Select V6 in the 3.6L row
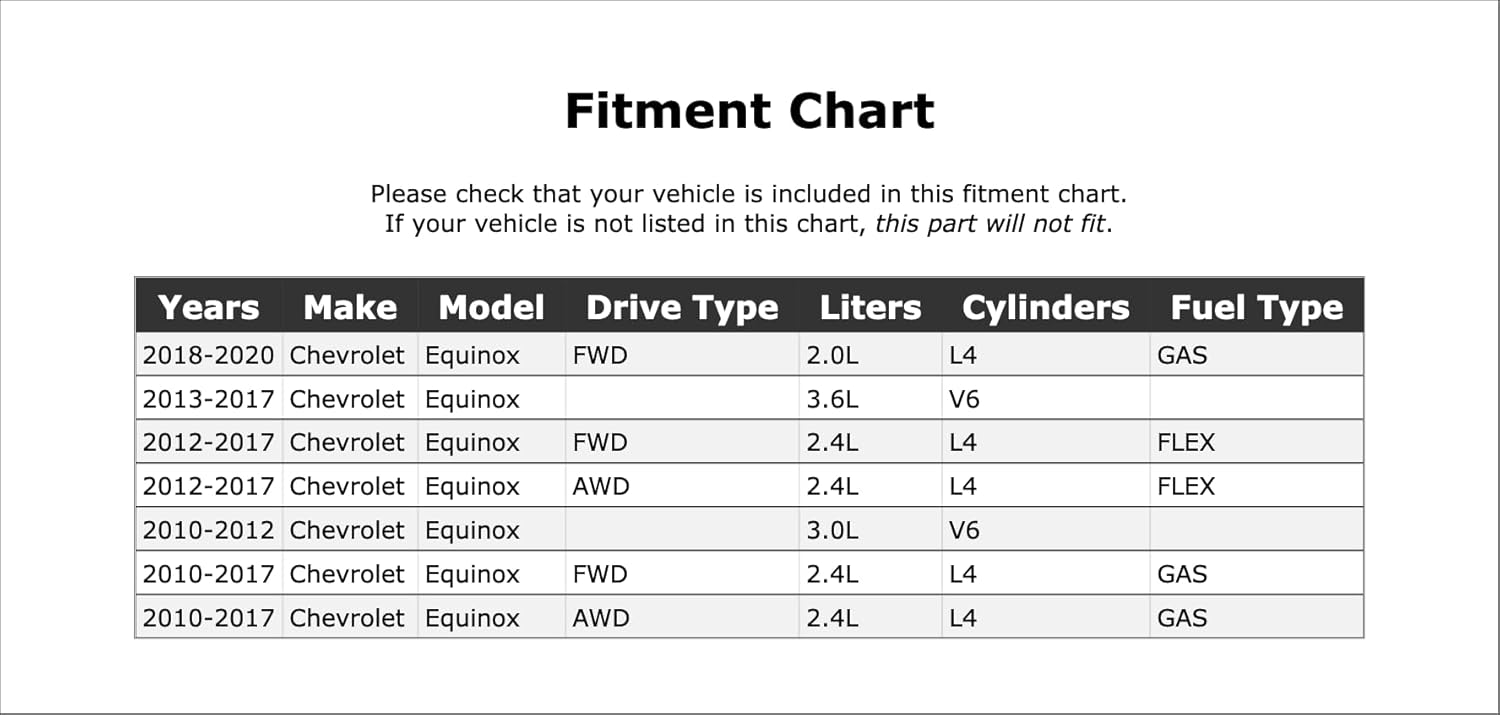 (964, 399)
